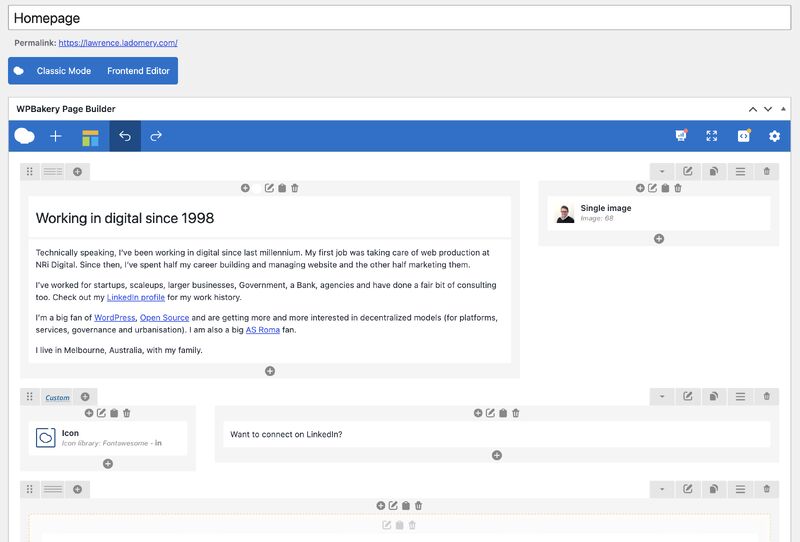800x542 pixels.
Task: Grab the first row drag handle
Action: [x=30, y=171]
